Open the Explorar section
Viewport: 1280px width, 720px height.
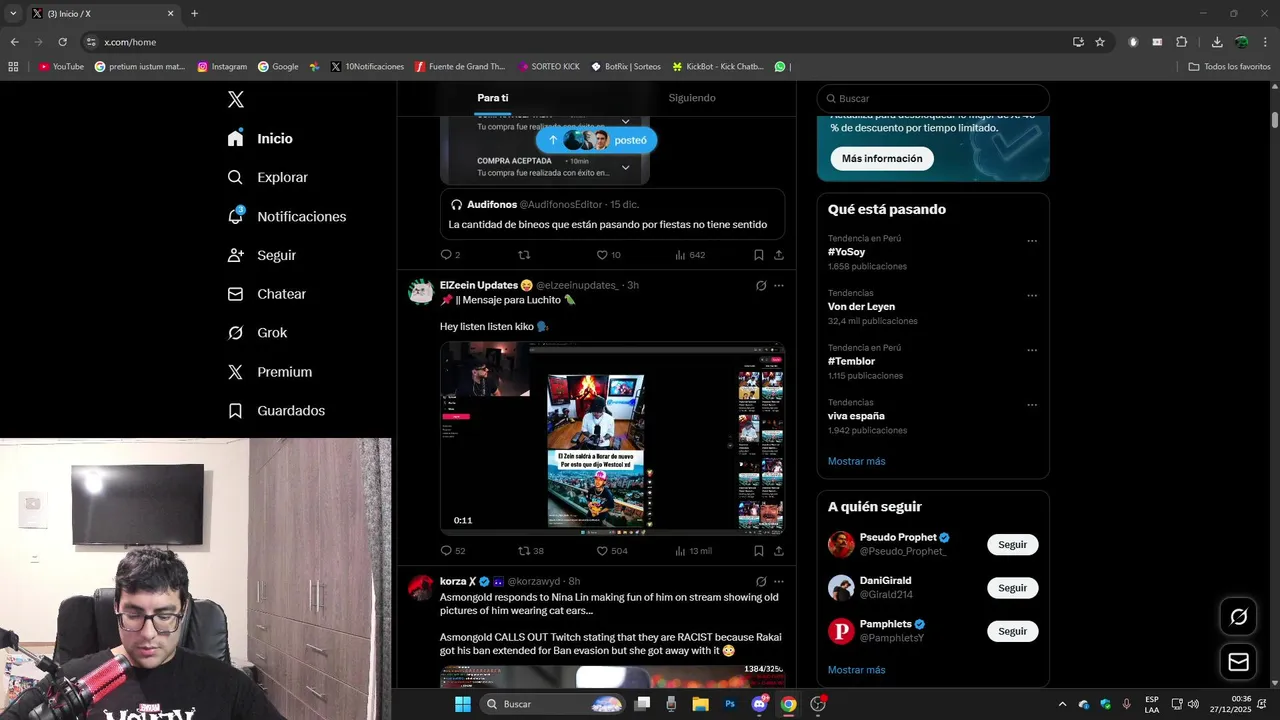click(267, 177)
